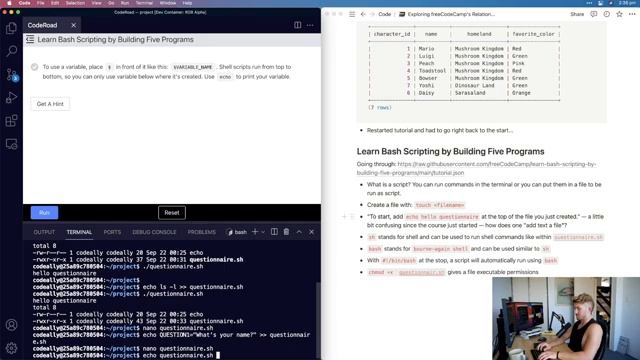Image resolution: width=640 pixels, height=360 pixels.
Task: Open the raw.githubusercontent.com tutorial.json link
Action: point(476,168)
